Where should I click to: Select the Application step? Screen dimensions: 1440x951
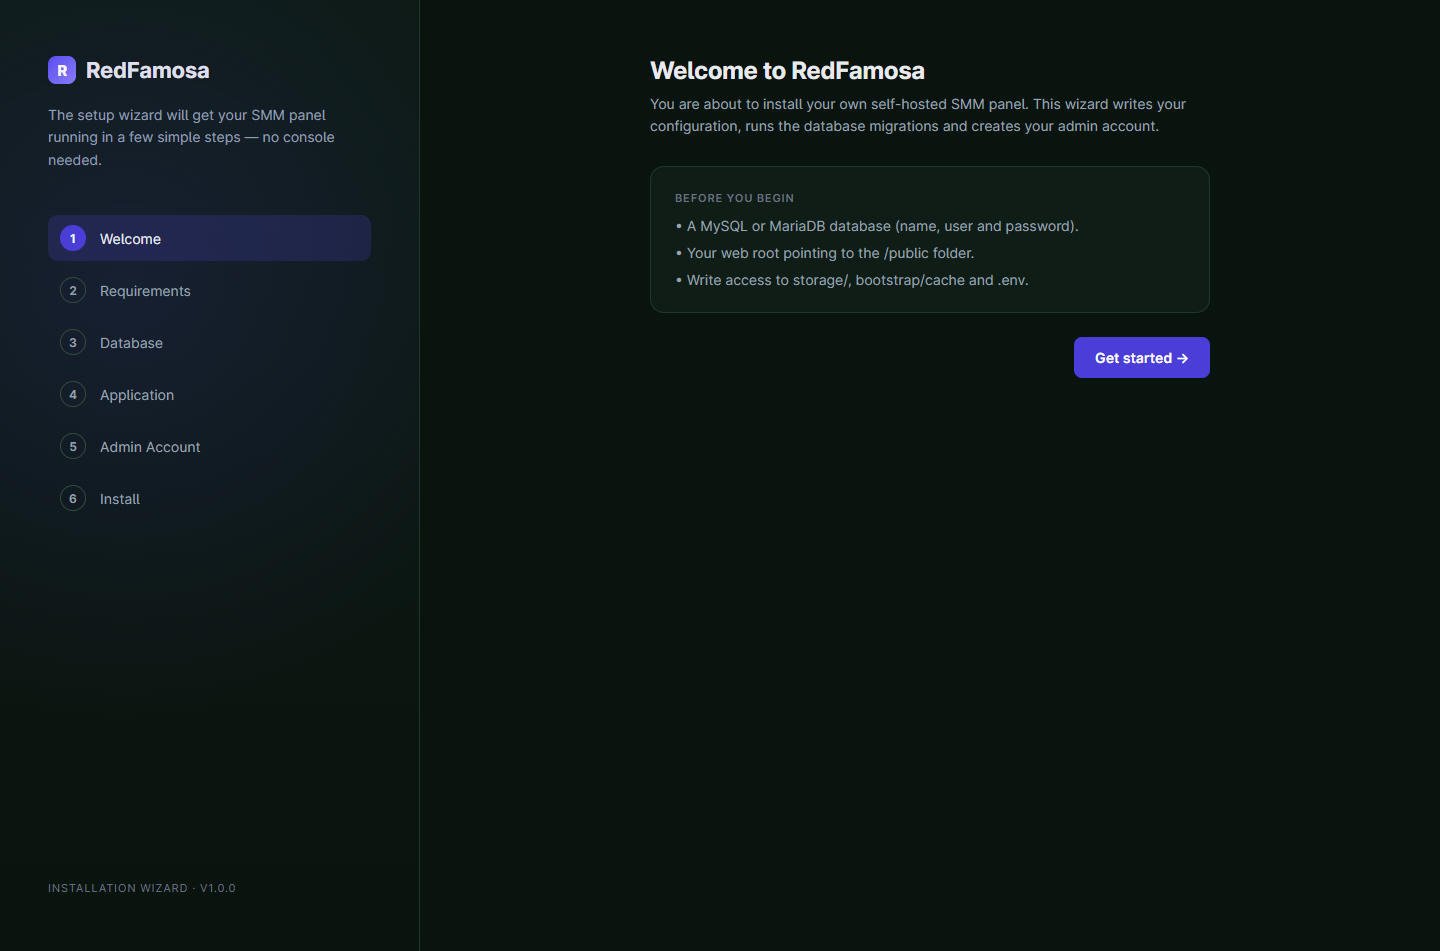click(209, 394)
